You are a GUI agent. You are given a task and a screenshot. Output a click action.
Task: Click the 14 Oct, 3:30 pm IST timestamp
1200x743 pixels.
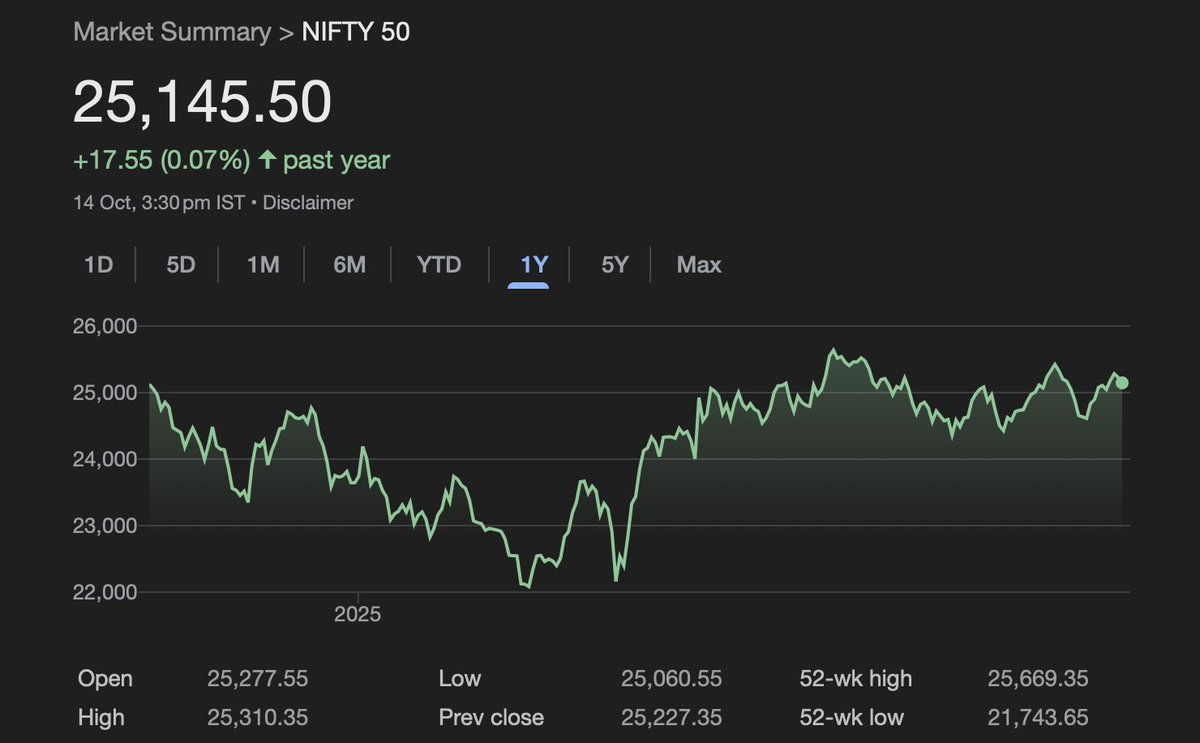[158, 203]
